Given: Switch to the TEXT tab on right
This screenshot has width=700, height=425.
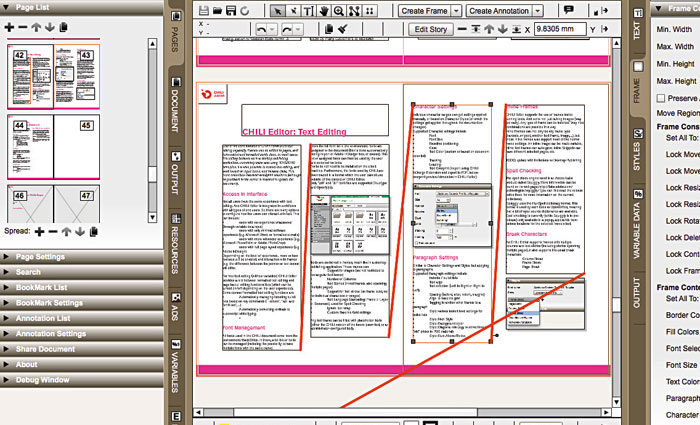Looking at the screenshot, I should (638, 25).
